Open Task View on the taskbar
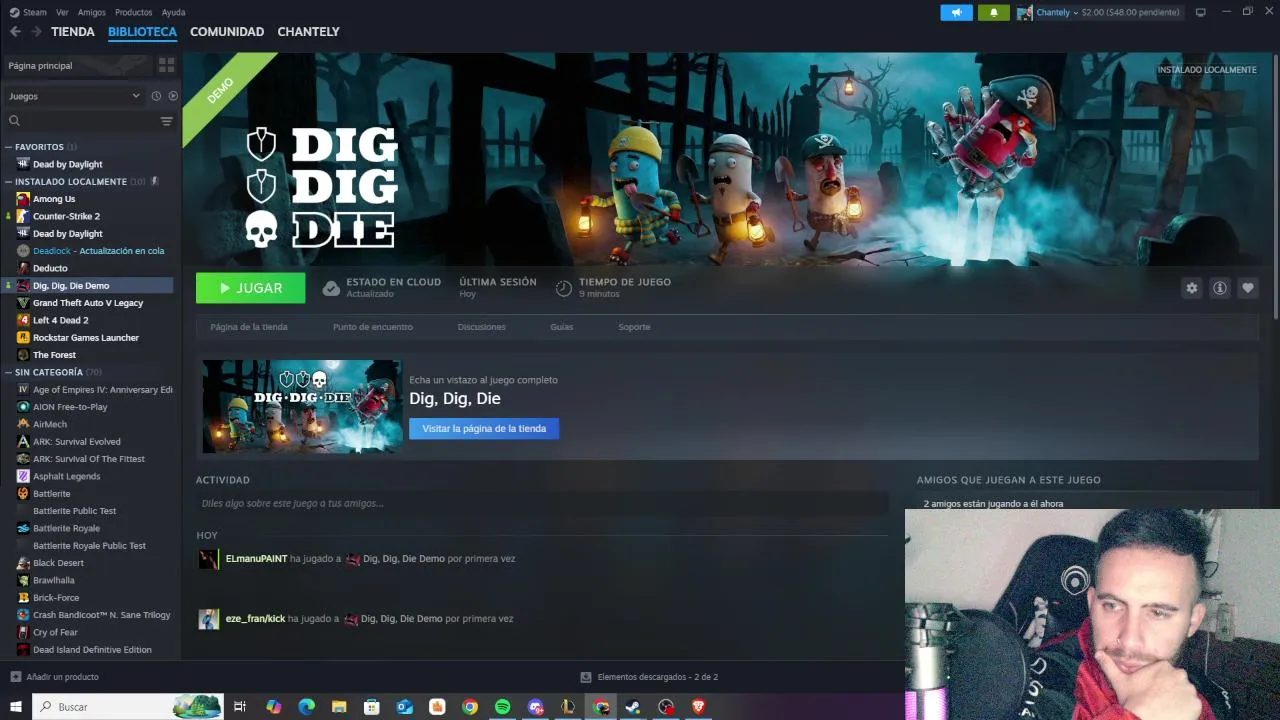The height and width of the screenshot is (720, 1280). click(240, 707)
